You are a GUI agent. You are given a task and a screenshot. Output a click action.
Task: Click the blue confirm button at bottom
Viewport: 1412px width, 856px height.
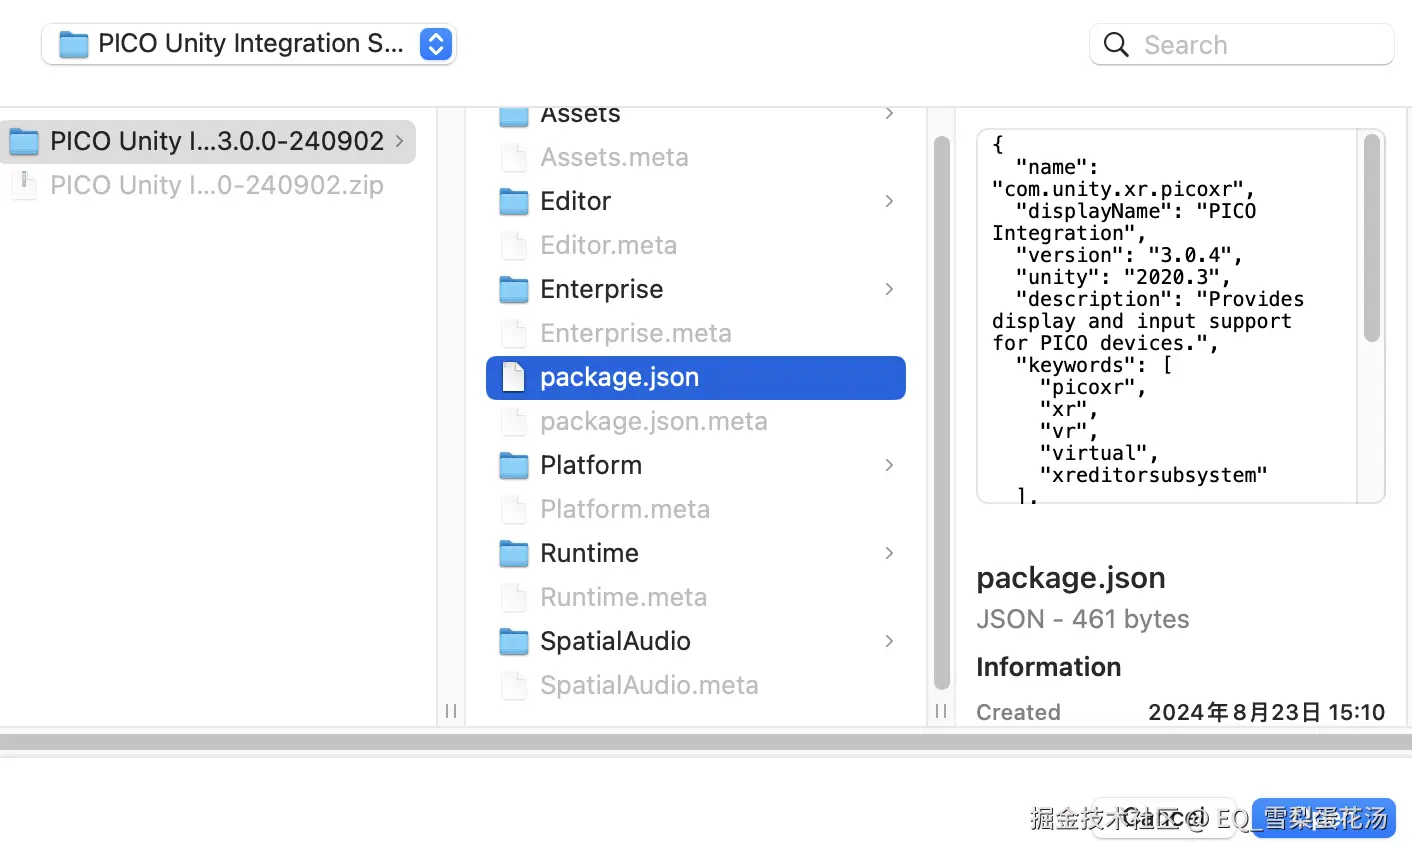[1322, 818]
